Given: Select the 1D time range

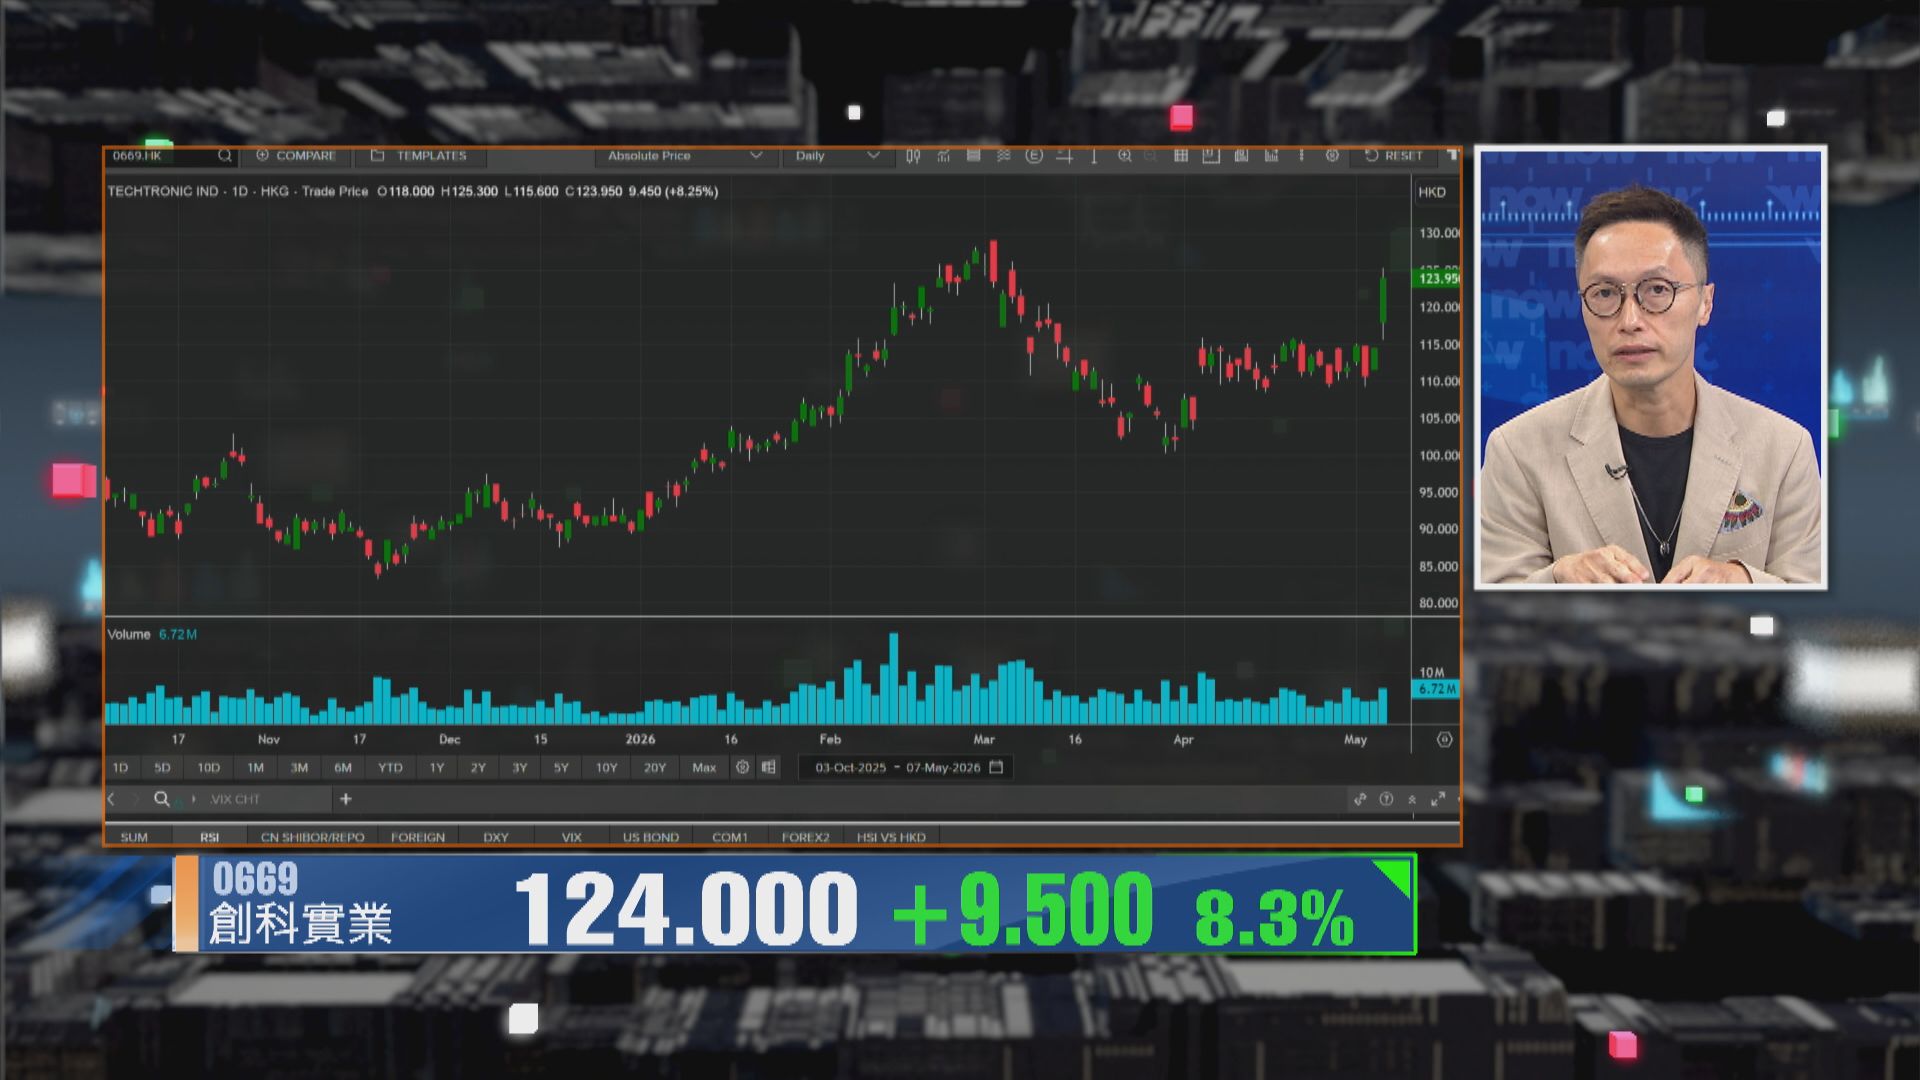Looking at the screenshot, I should [x=120, y=768].
